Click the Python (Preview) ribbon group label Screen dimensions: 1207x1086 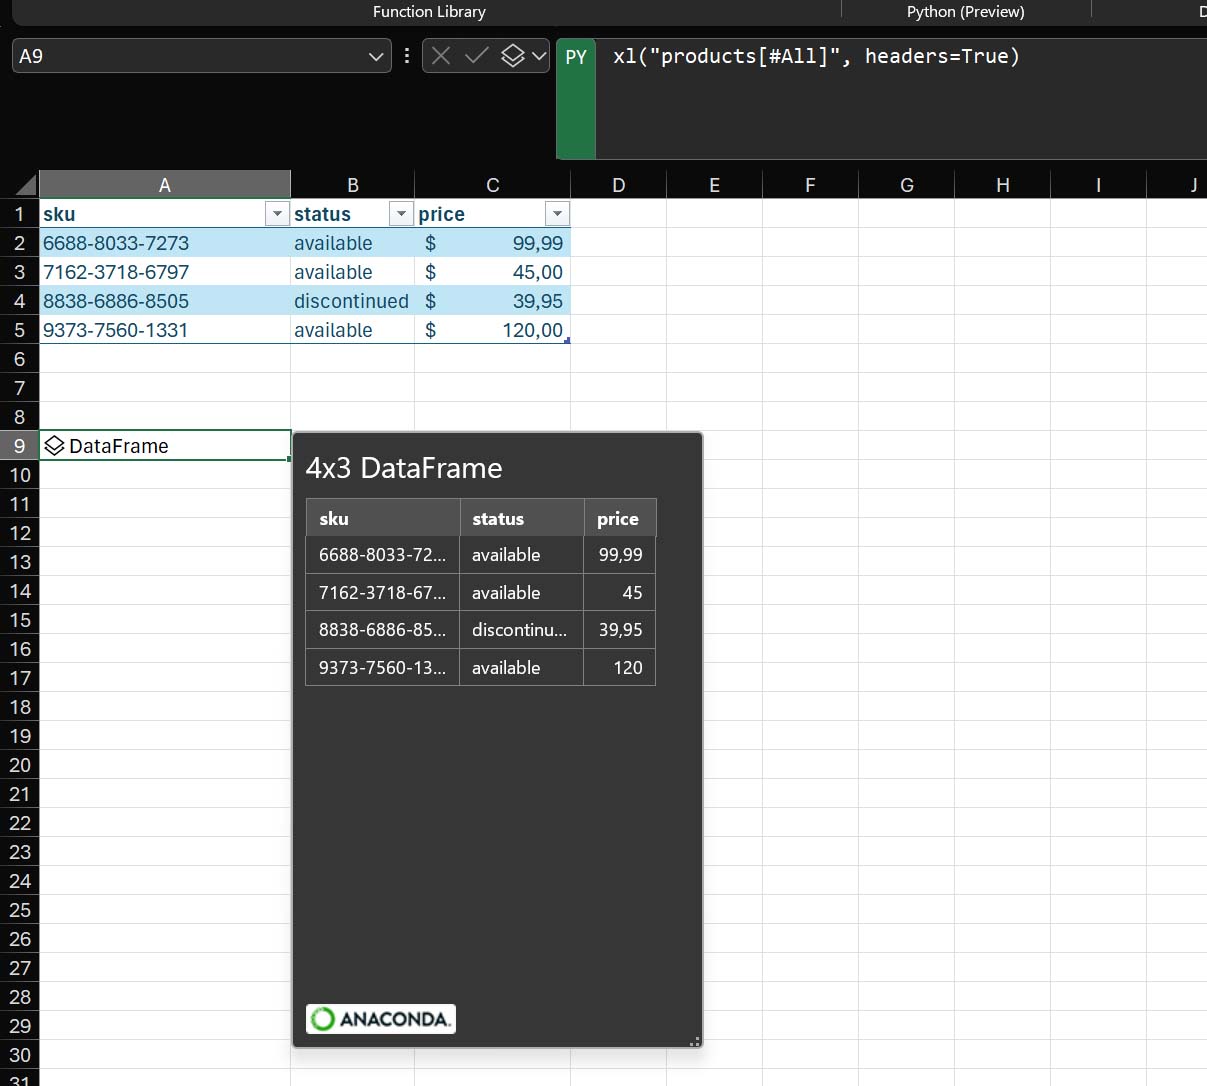coord(963,11)
